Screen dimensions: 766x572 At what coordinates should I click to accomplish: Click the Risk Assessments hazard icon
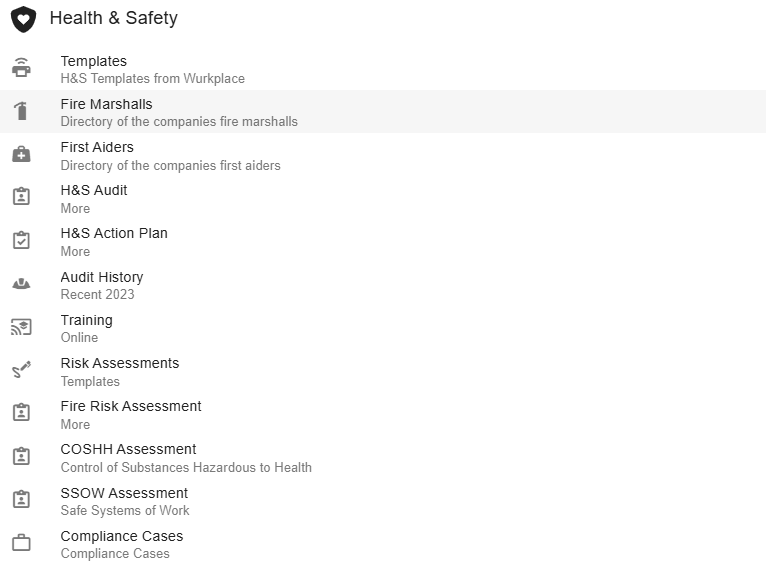[x=21, y=370]
